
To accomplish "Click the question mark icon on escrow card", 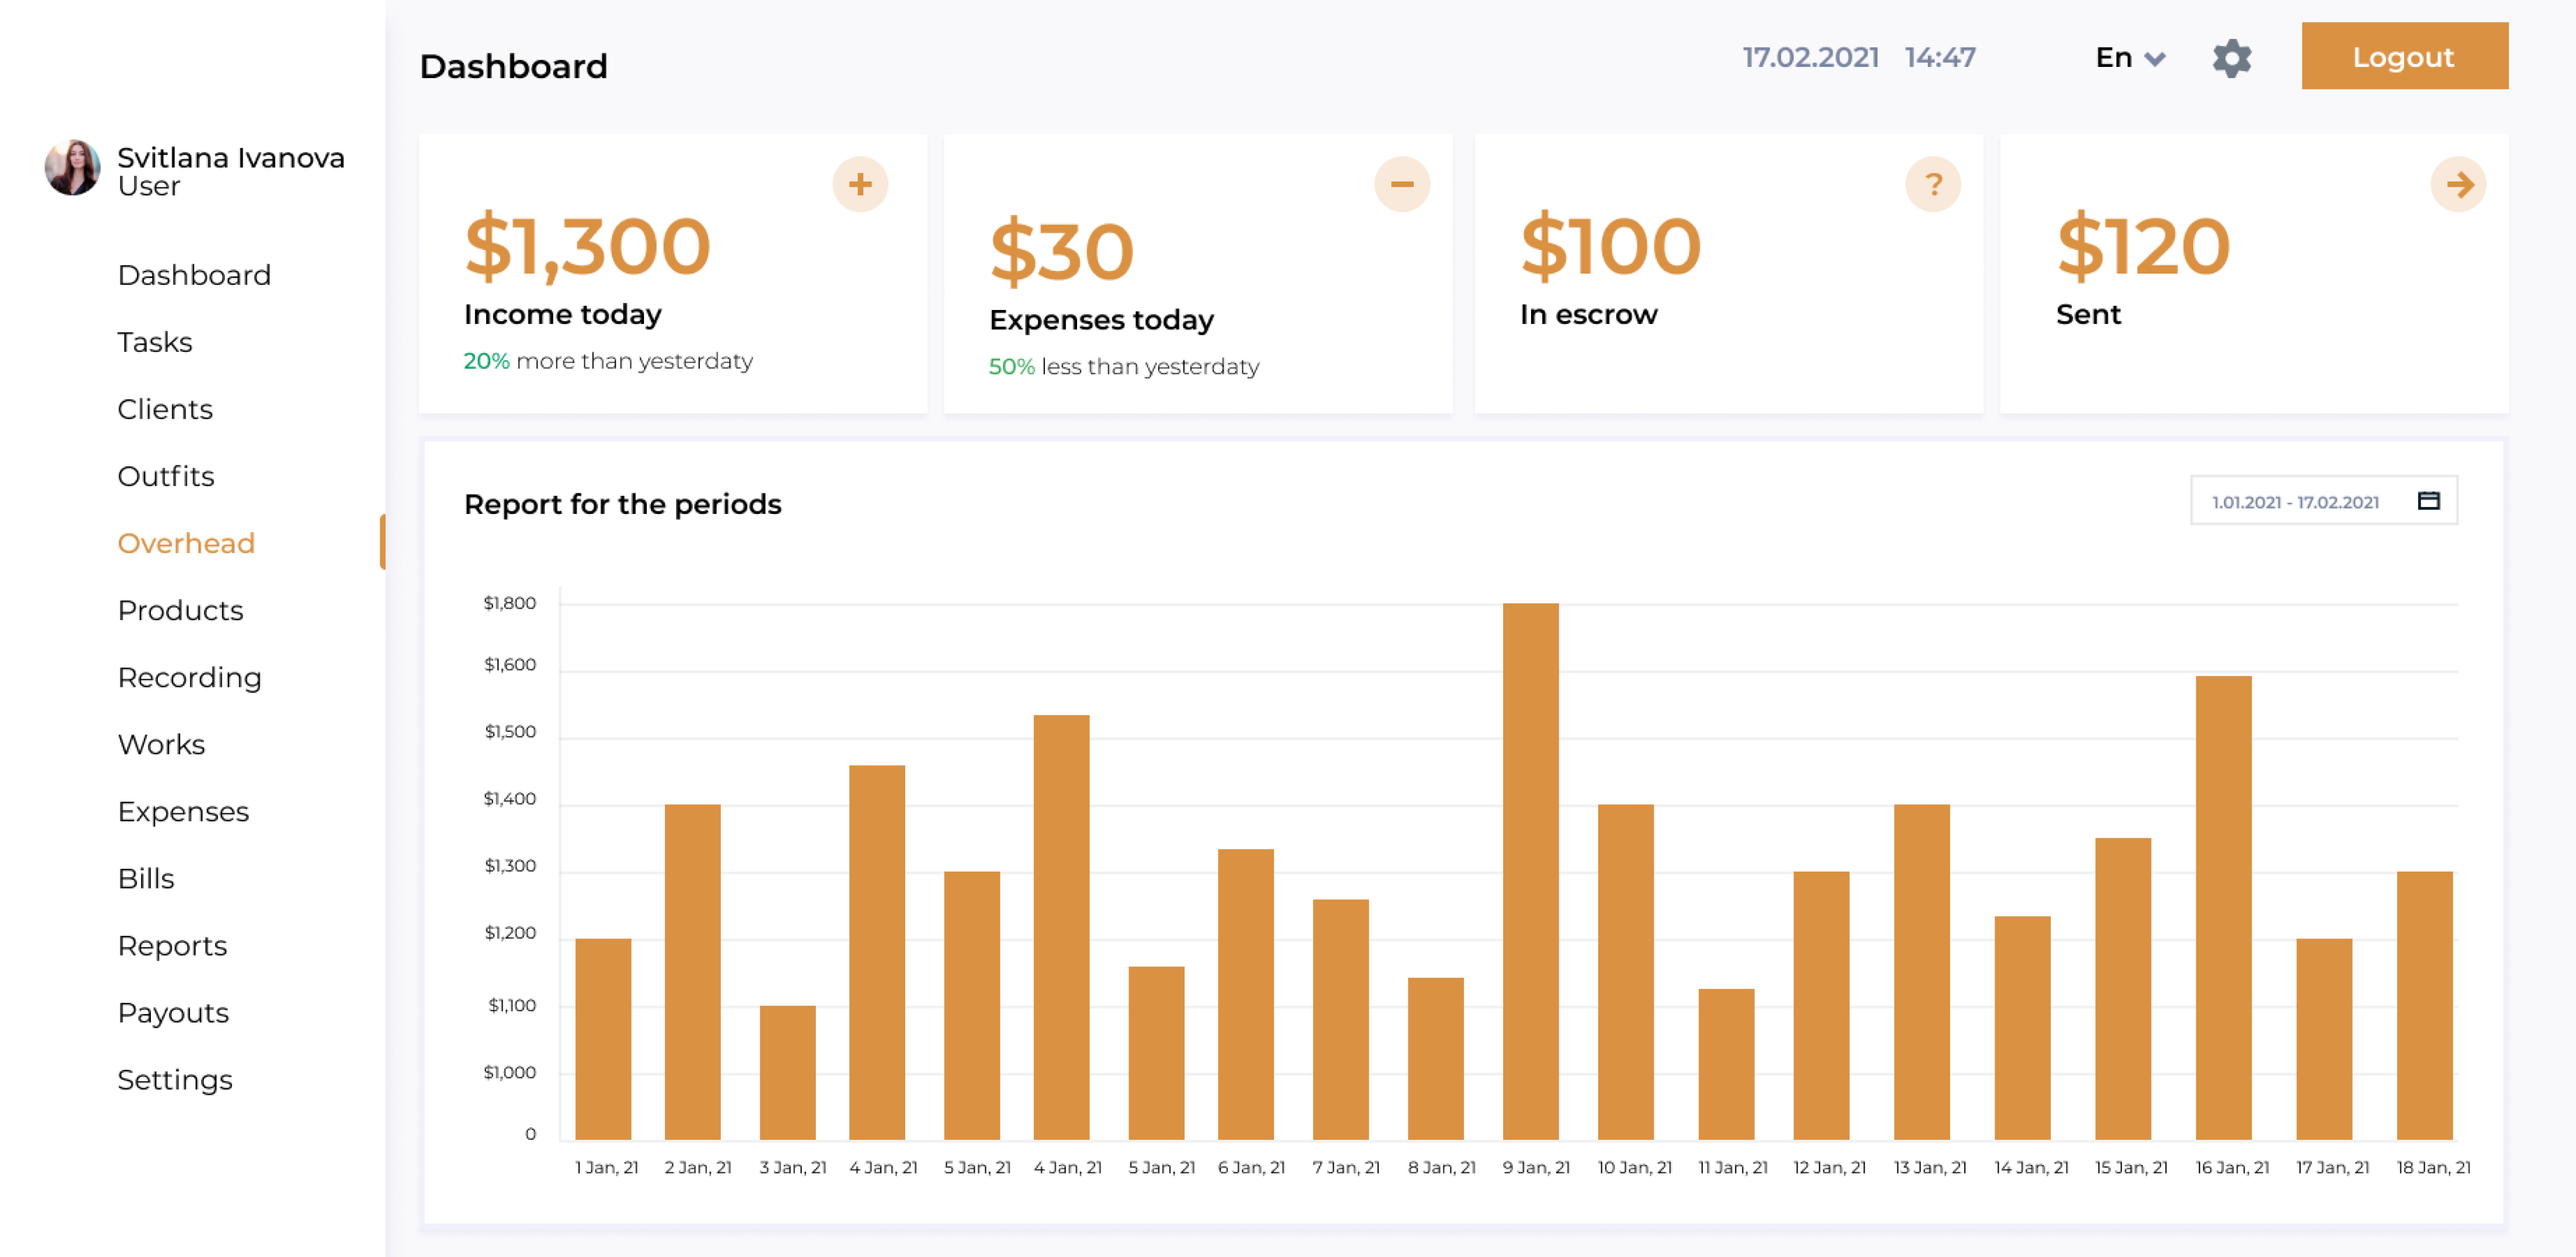I will coord(1932,184).
